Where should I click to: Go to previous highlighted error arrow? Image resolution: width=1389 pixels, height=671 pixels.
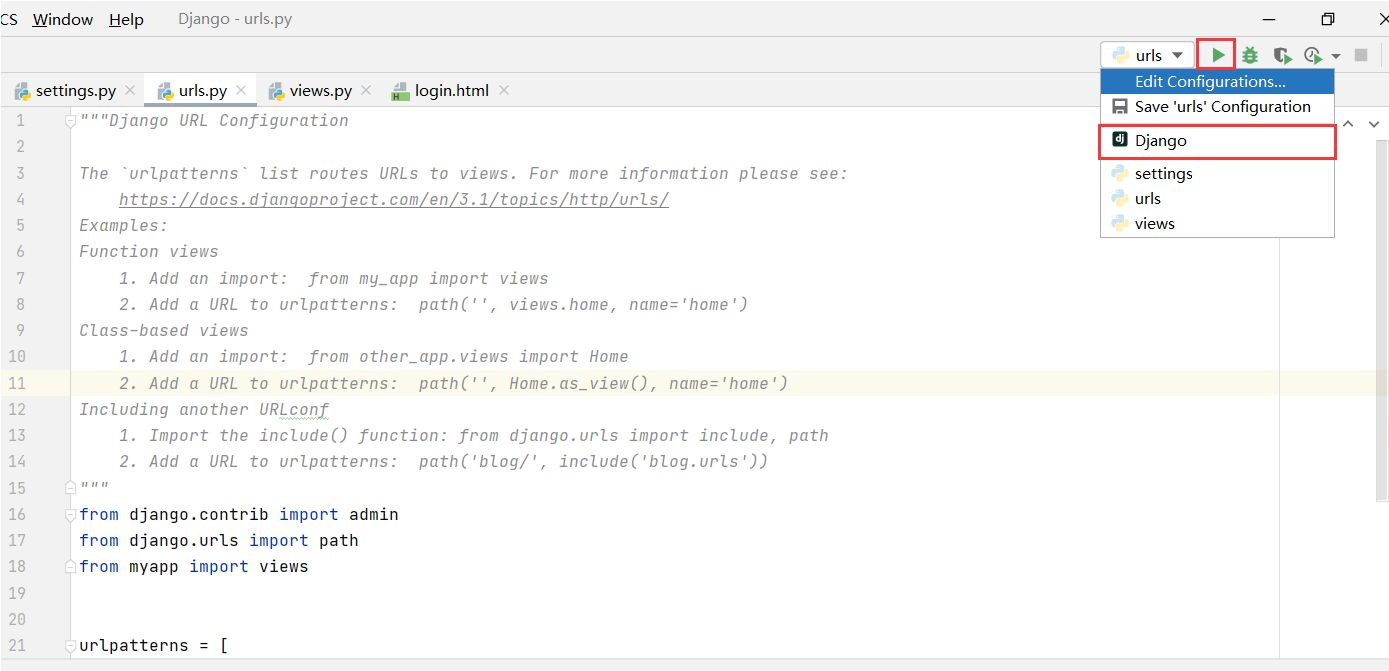[x=1348, y=124]
